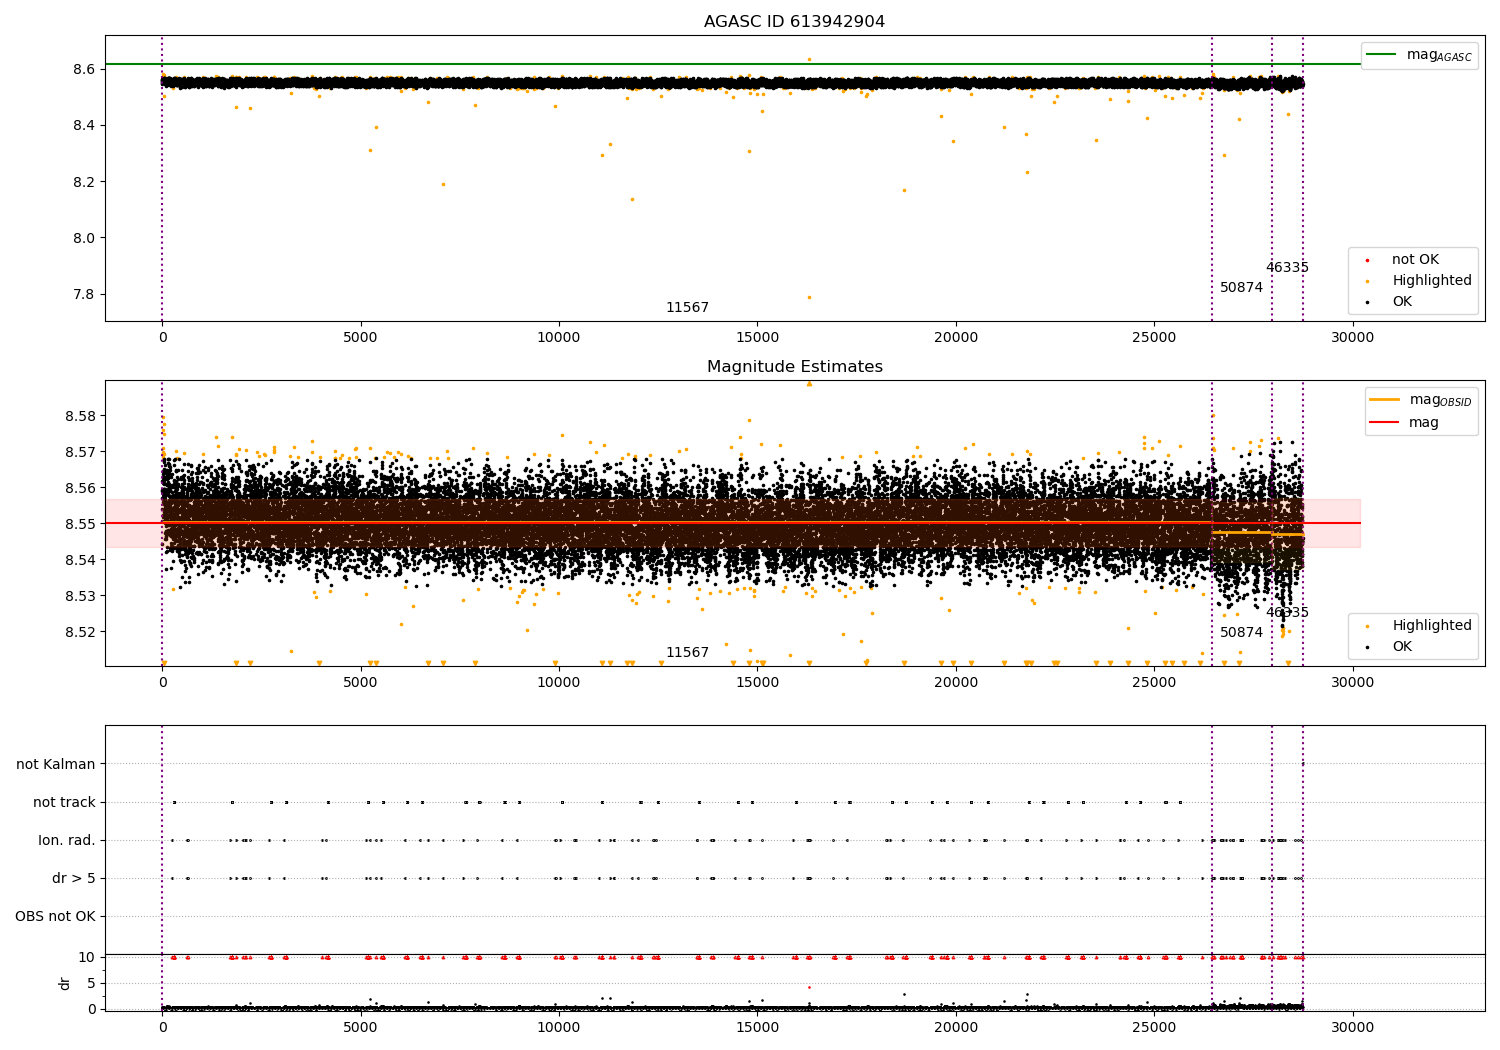Click 50874 annotation in Magnitude Estimates plot
Viewport: 1500px width, 1050px height.
(x=1241, y=633)
